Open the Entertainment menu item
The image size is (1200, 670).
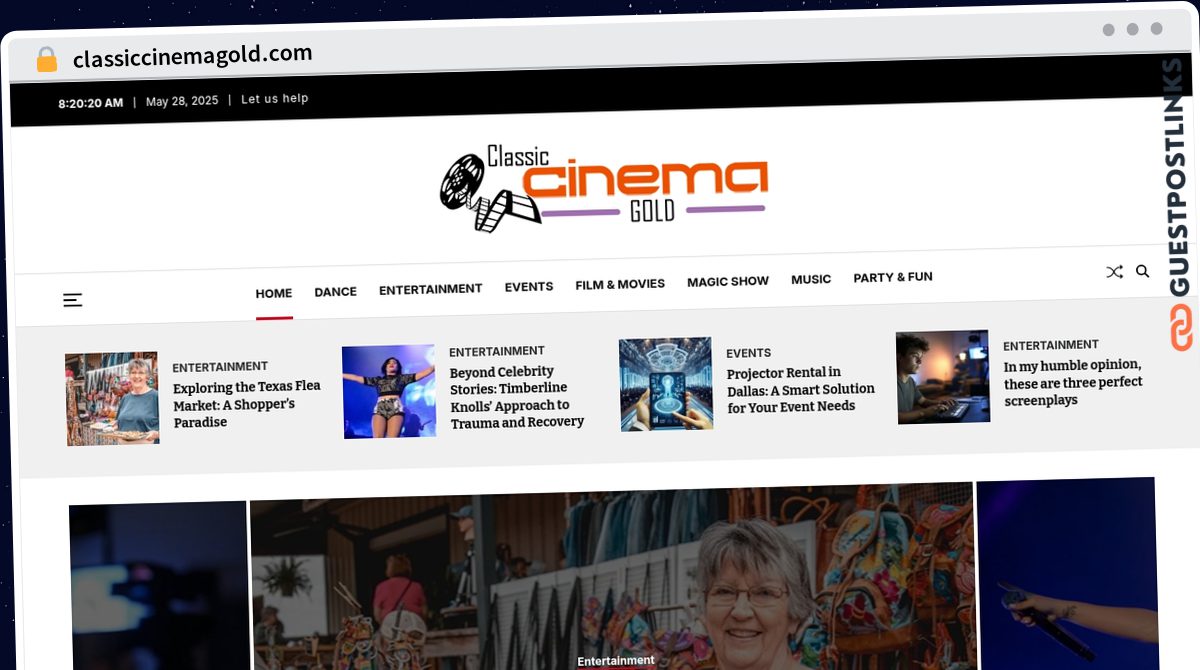point(430,289)
